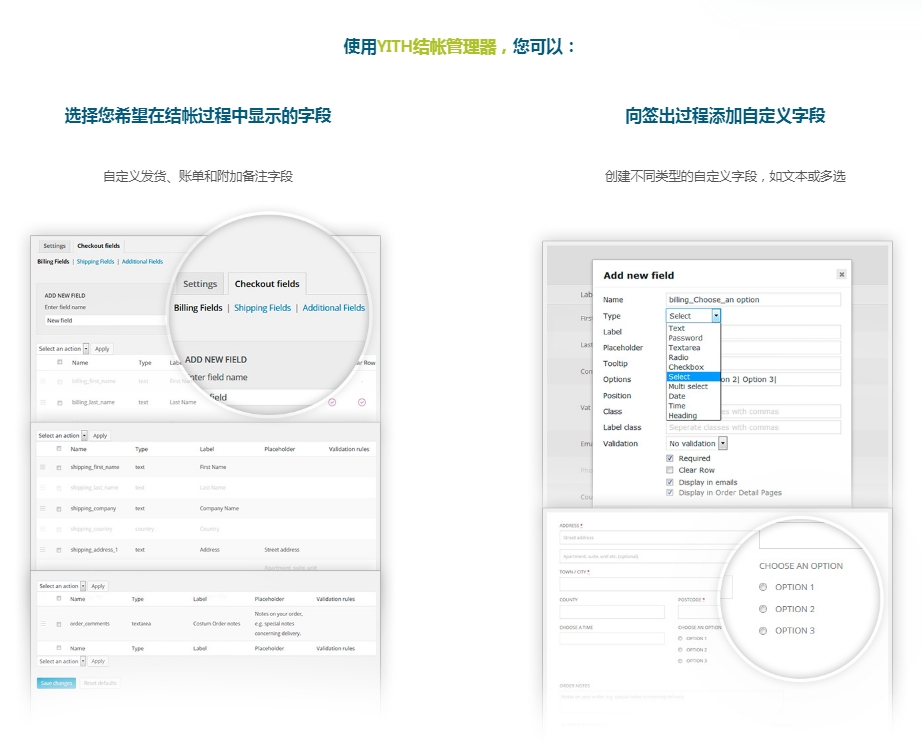
Task: Open Select an action dropdown above order_comments table
Action: tap(62, 586)
